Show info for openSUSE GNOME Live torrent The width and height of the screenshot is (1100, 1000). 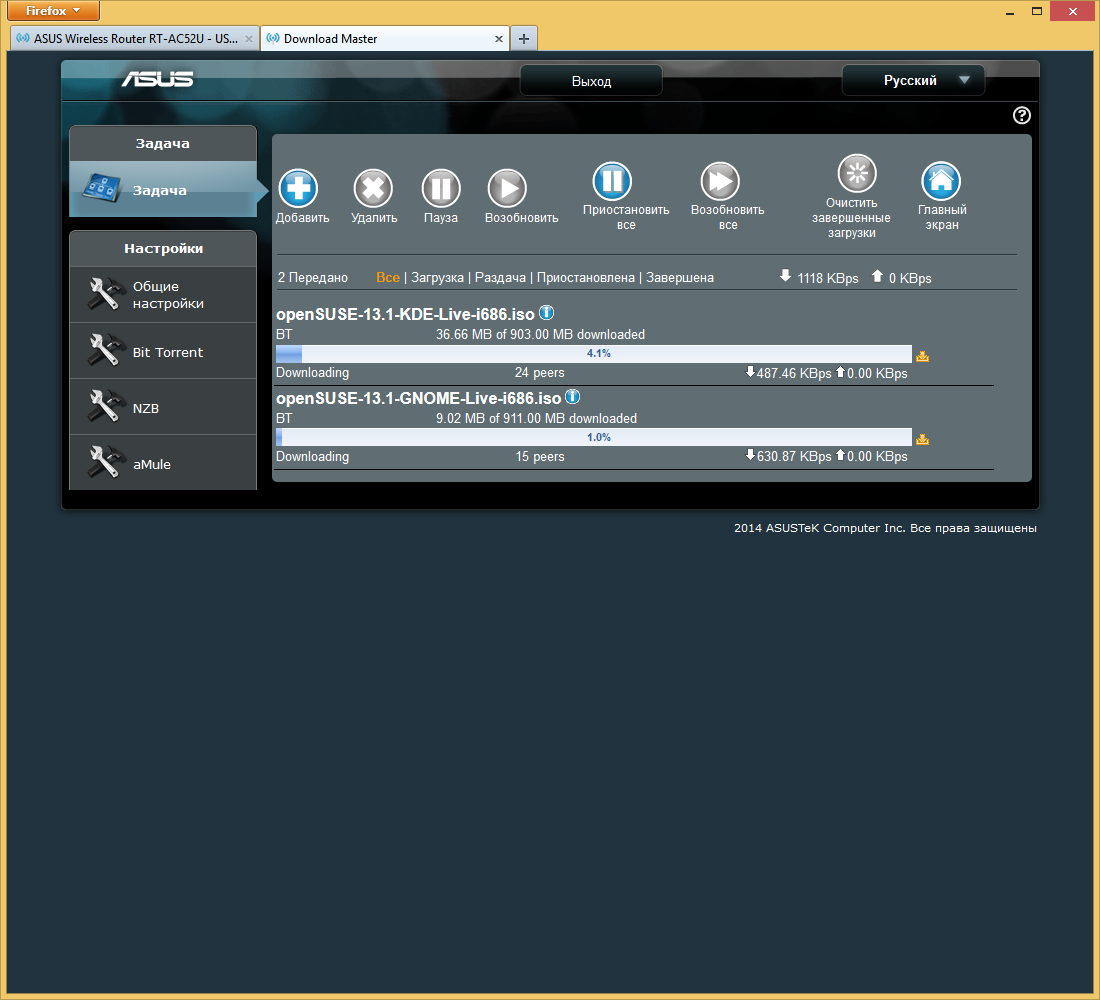(x=572, y=397)
